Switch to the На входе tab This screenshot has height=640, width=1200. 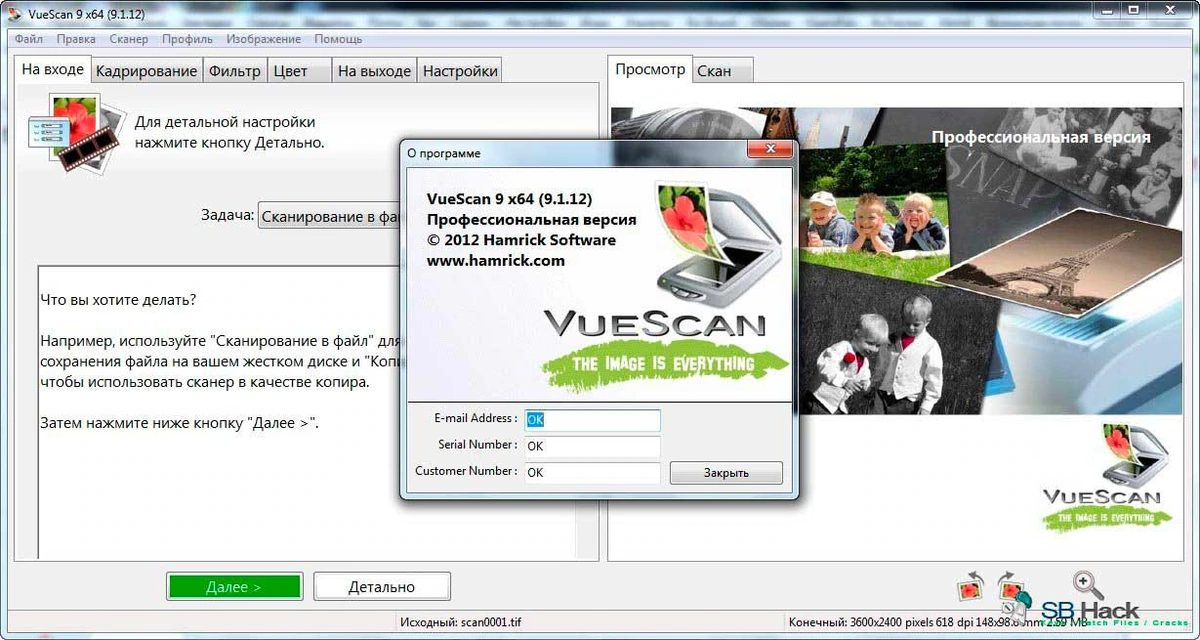click(53, 70)
